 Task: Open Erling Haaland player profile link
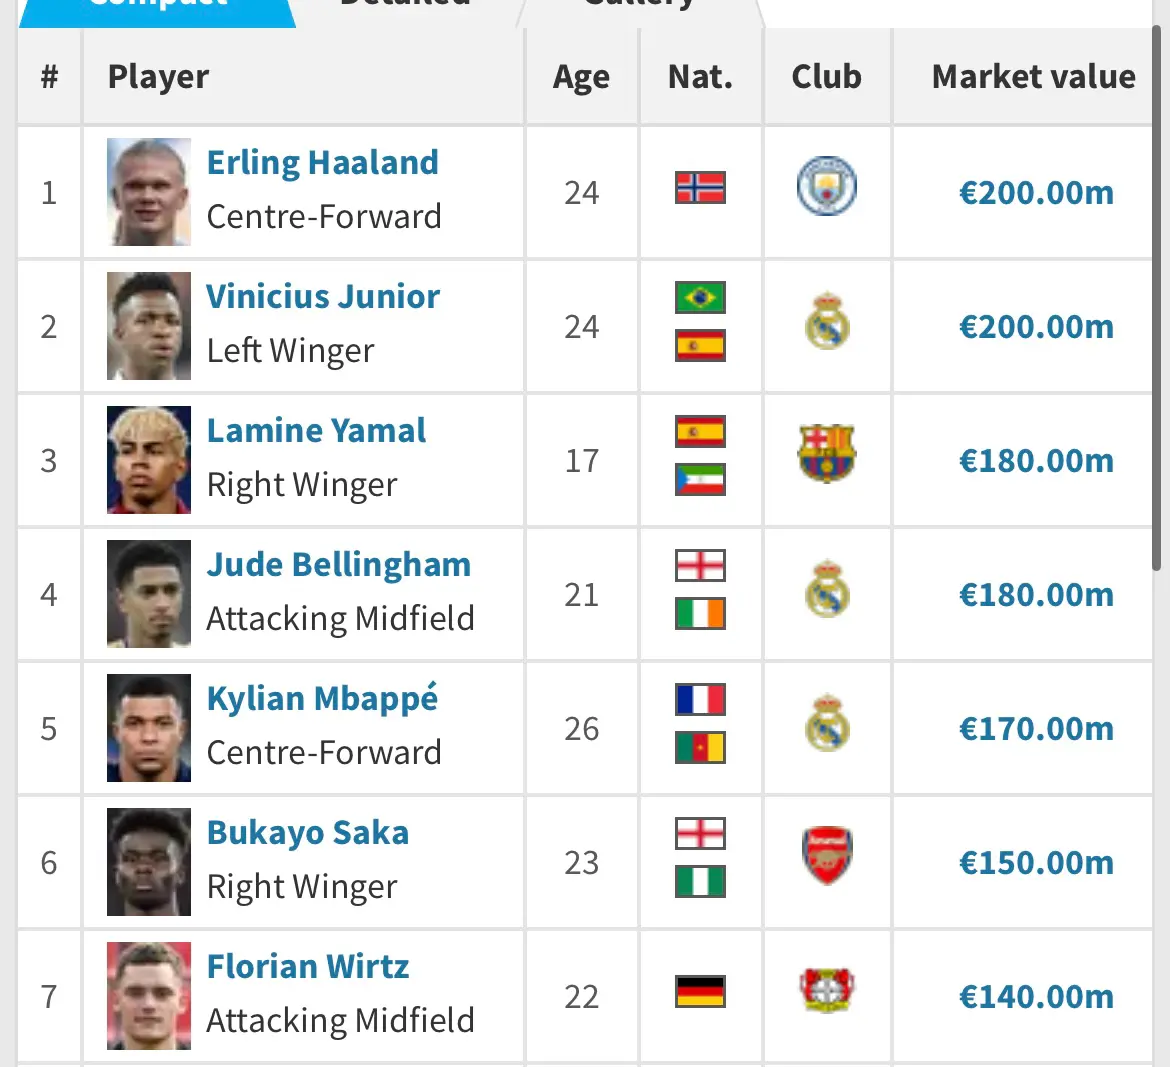point(322,163)
